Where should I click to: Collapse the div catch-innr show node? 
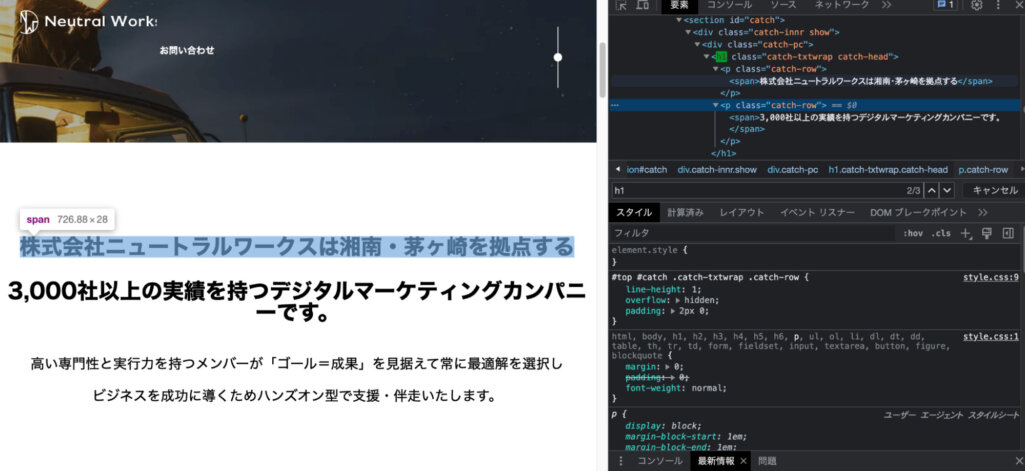point(688,32)
